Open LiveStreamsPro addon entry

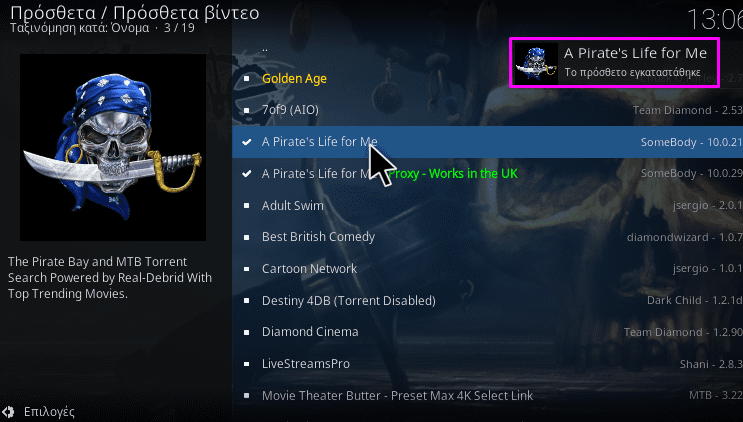point(488,364)
